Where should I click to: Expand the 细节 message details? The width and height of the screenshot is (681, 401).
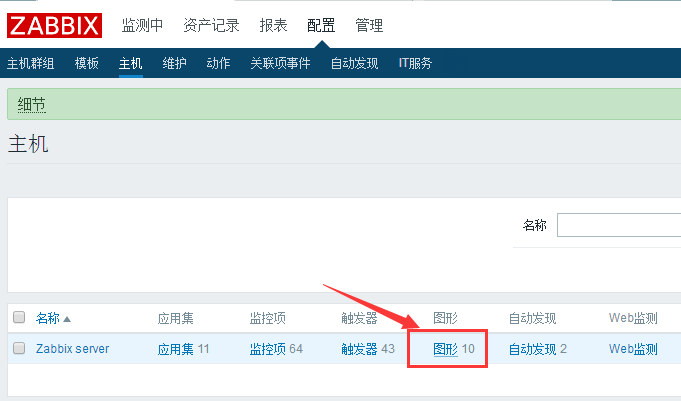[32, 105]
